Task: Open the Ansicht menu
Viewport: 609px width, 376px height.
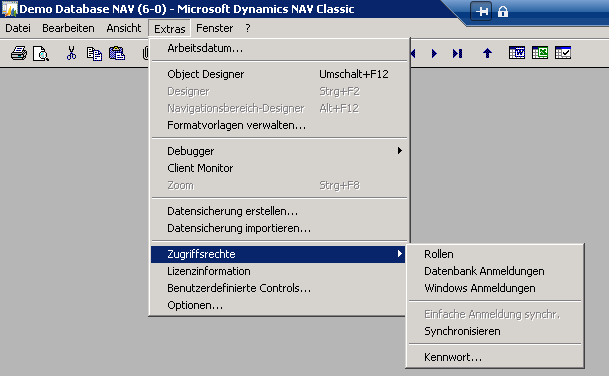Action: pyautogui.click(x=124, y=28)
